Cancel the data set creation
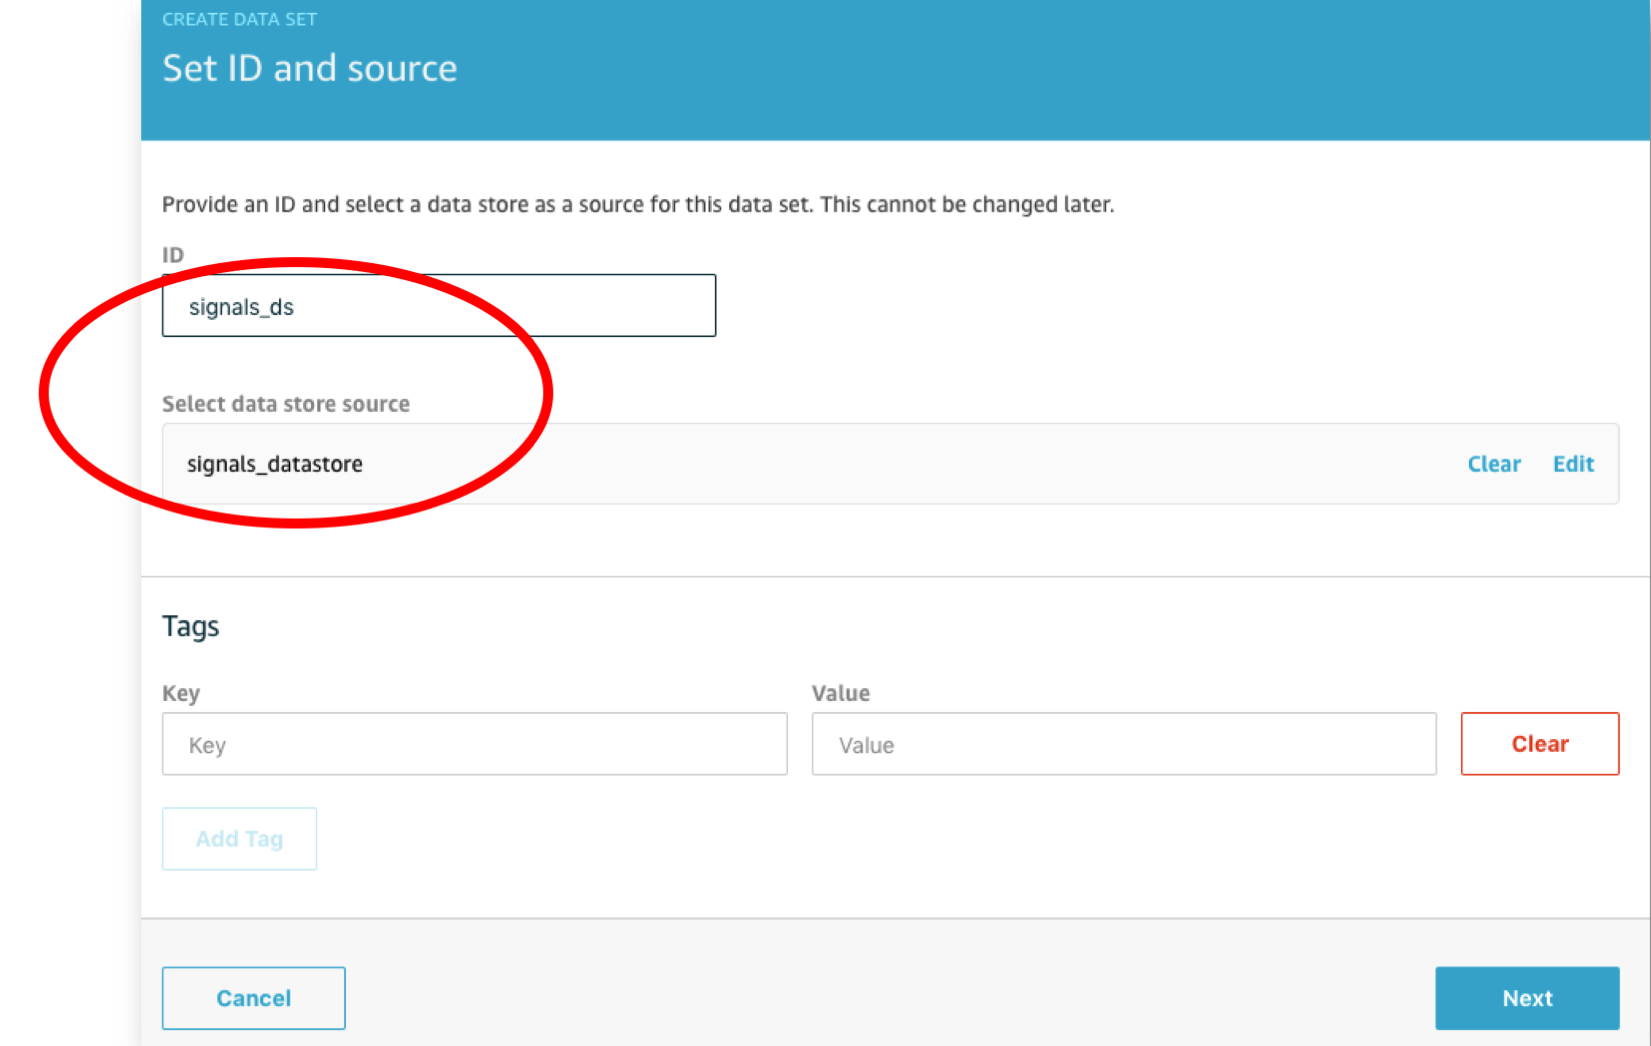The height and width of the screenshot is (1046, 1651). (x=254, y=998)
